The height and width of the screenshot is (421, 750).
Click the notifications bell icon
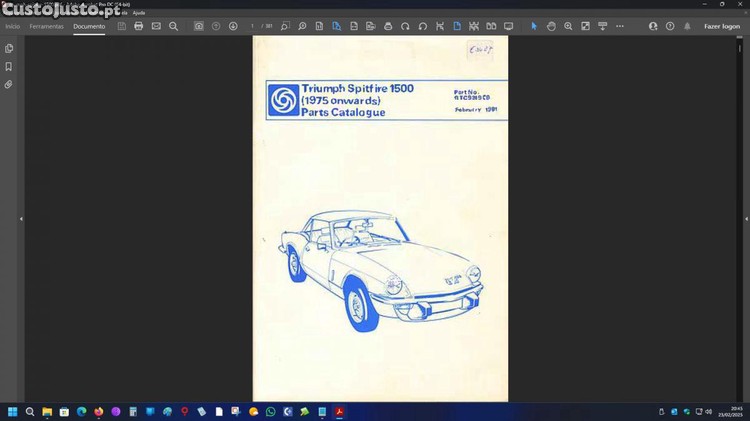tap(687, 26)
